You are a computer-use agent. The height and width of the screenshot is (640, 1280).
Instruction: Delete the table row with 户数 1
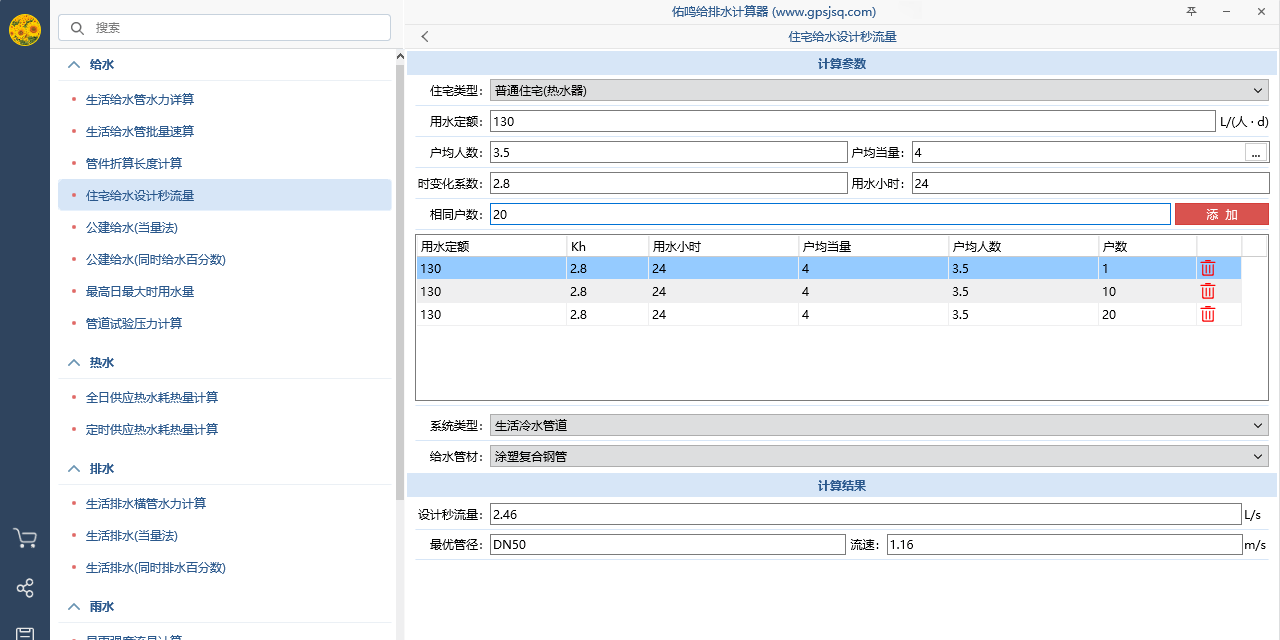coord(1208,268)
